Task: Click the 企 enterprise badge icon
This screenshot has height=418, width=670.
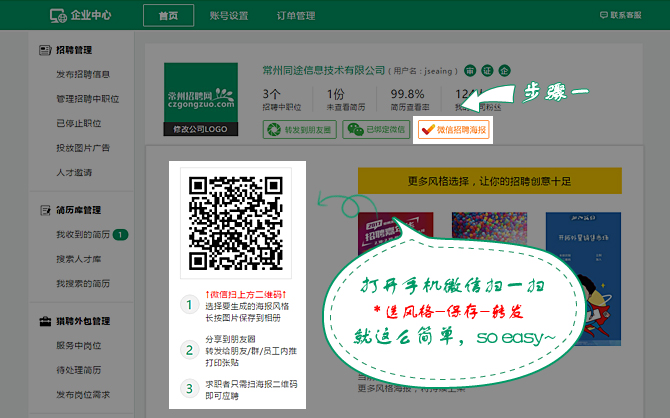Action: click(505, 71)
